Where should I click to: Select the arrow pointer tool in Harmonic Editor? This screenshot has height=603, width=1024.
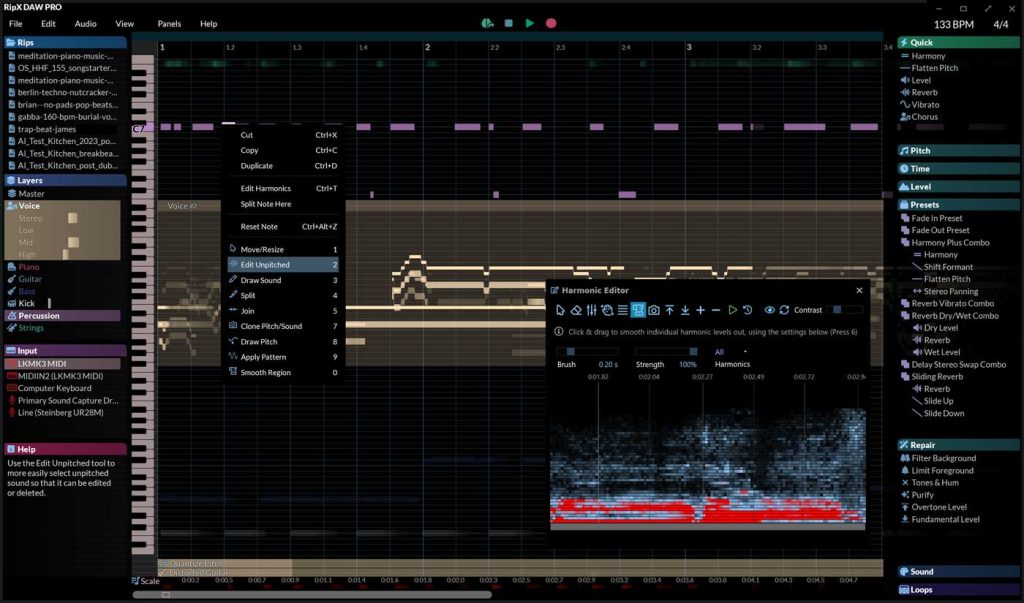point(559,310)
